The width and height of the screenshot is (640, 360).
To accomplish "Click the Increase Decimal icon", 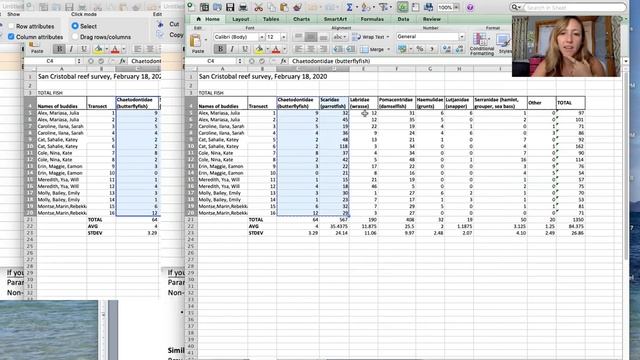I will click(447, 49).
